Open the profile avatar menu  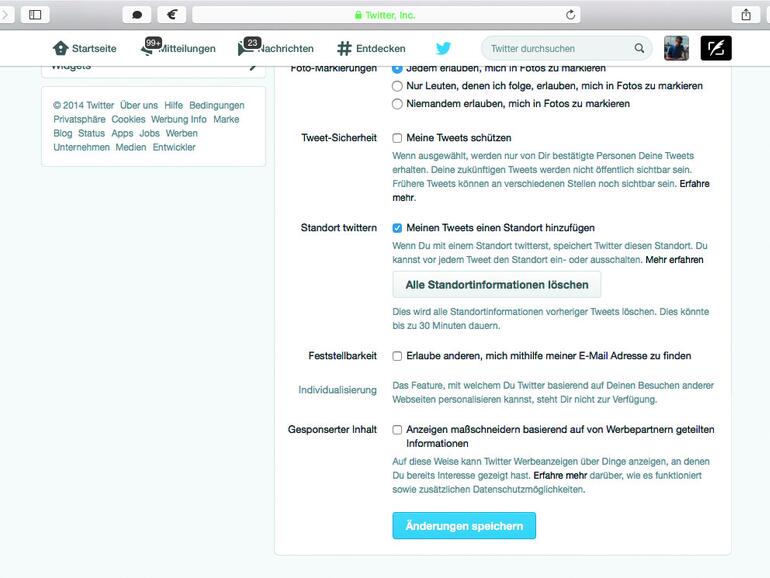676,48
